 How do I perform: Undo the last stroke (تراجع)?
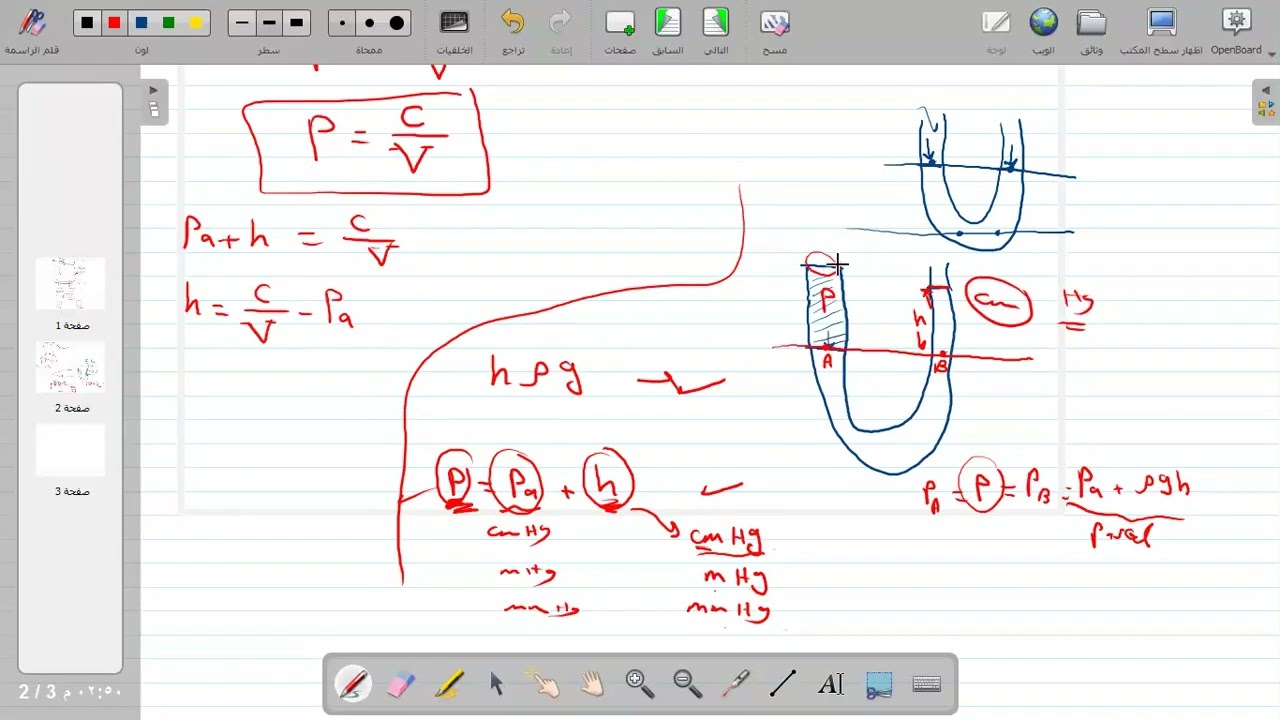tap(513, 23)
